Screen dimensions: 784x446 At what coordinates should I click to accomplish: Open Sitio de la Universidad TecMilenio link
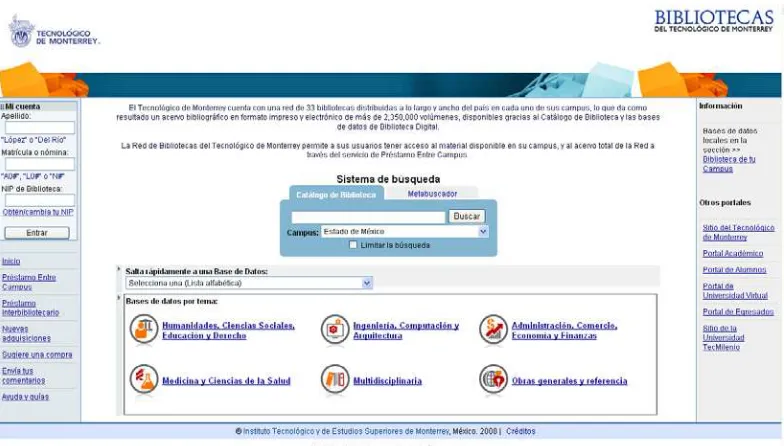coord(724,338)
